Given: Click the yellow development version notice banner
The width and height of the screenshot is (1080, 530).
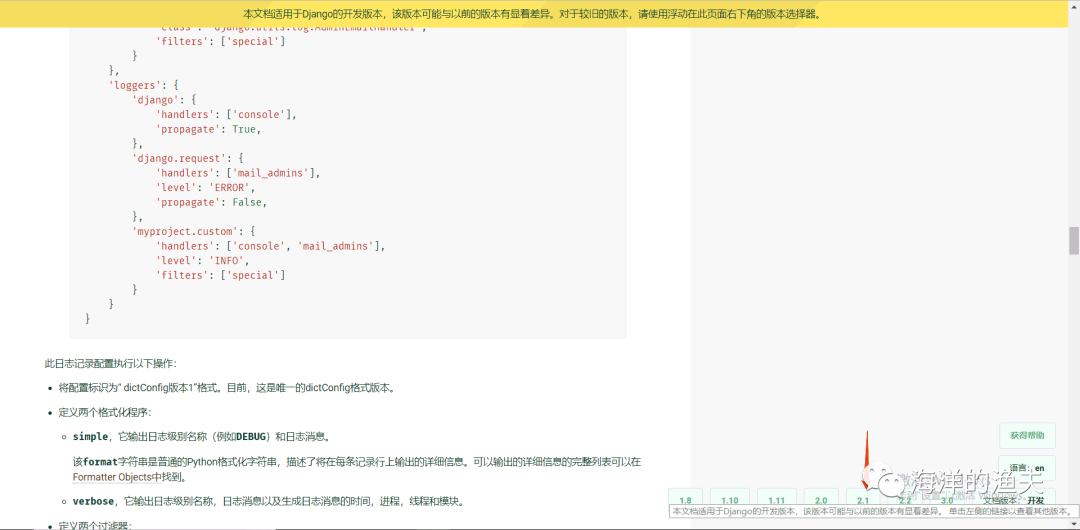Looking at the screenshot, I should pos(534,14).
